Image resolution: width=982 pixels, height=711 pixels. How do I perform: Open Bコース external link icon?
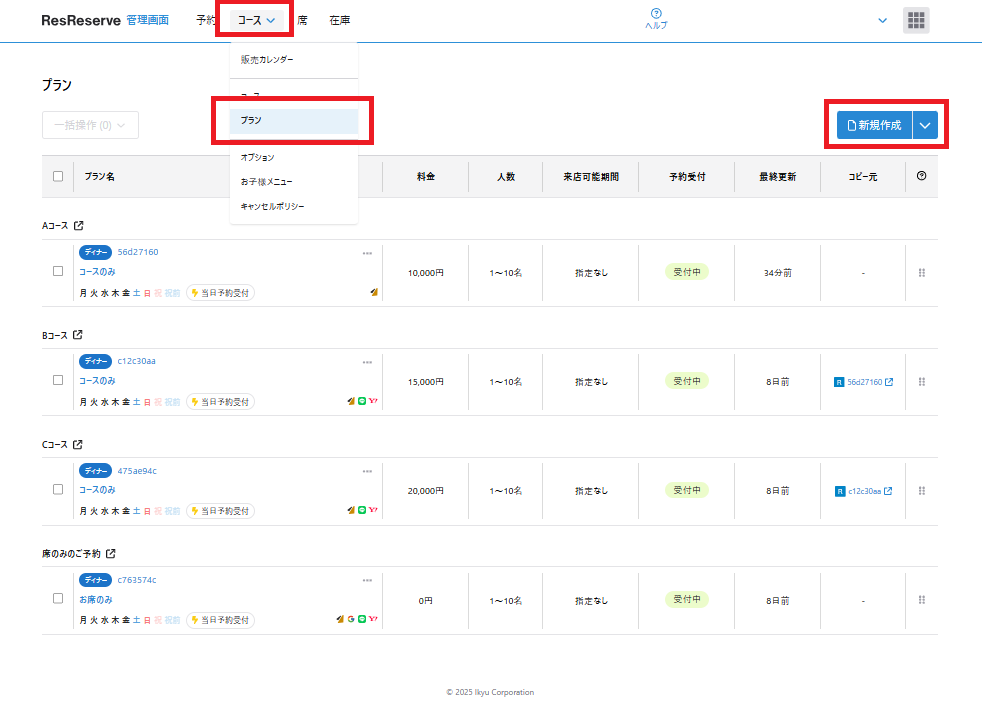point(78,335)
